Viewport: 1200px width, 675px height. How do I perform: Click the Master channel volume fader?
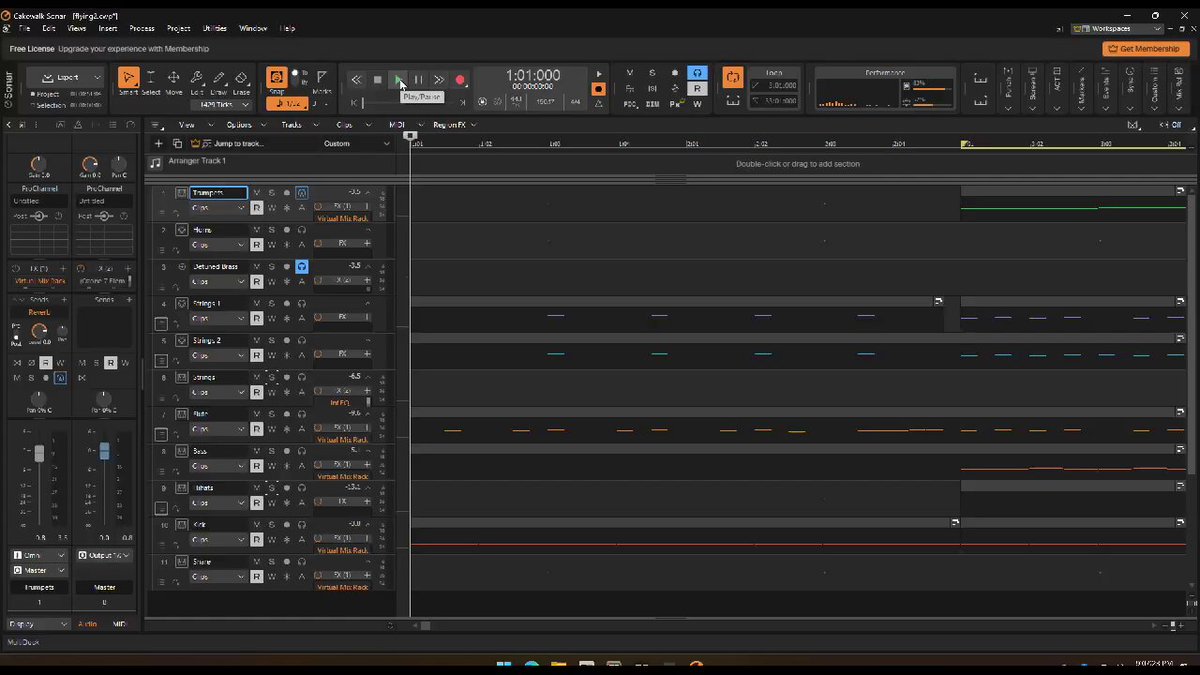point(104,451)
